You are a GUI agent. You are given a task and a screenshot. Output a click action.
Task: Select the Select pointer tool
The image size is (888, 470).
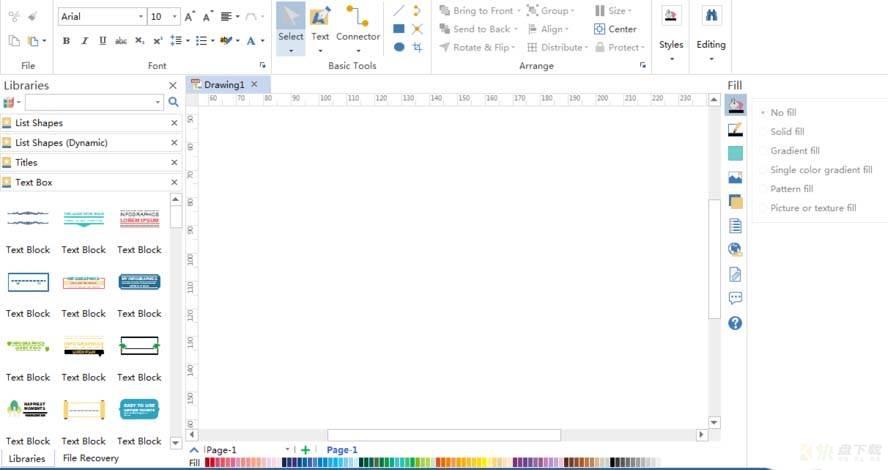coord(291,28)
